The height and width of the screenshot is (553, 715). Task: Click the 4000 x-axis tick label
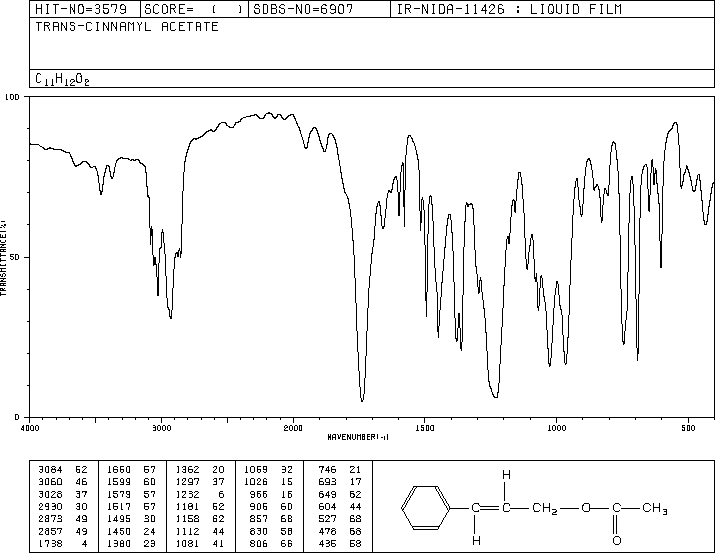[30, 428]
